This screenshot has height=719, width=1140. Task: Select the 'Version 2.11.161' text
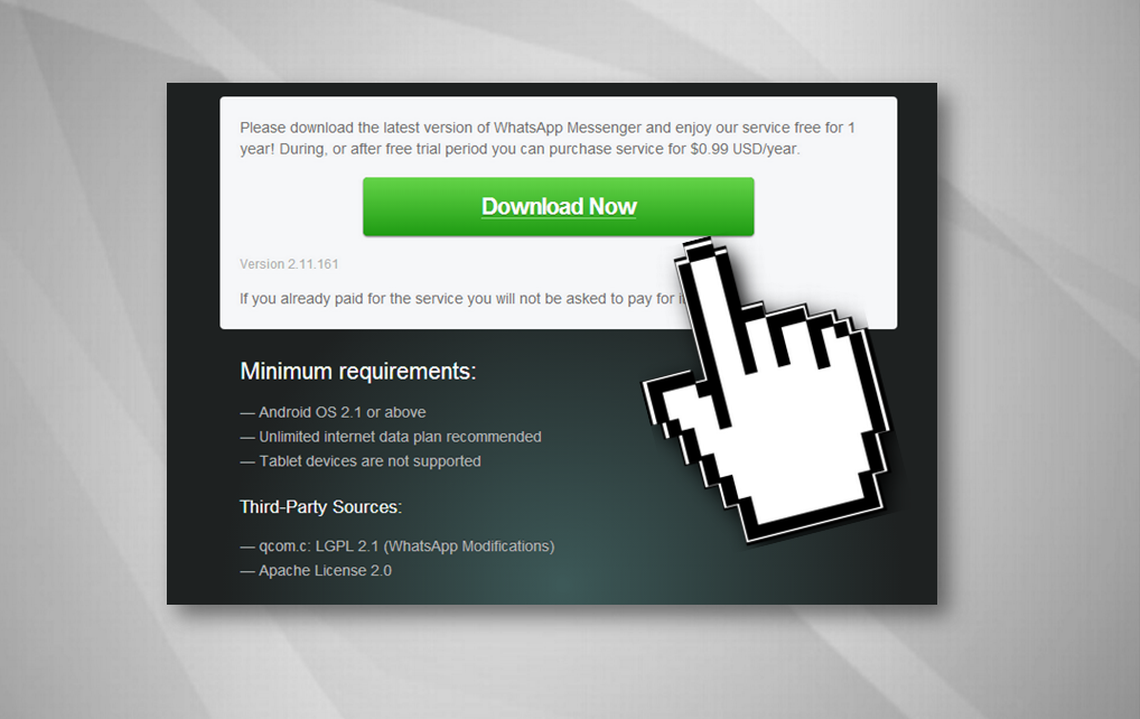(x=289, y=264)
